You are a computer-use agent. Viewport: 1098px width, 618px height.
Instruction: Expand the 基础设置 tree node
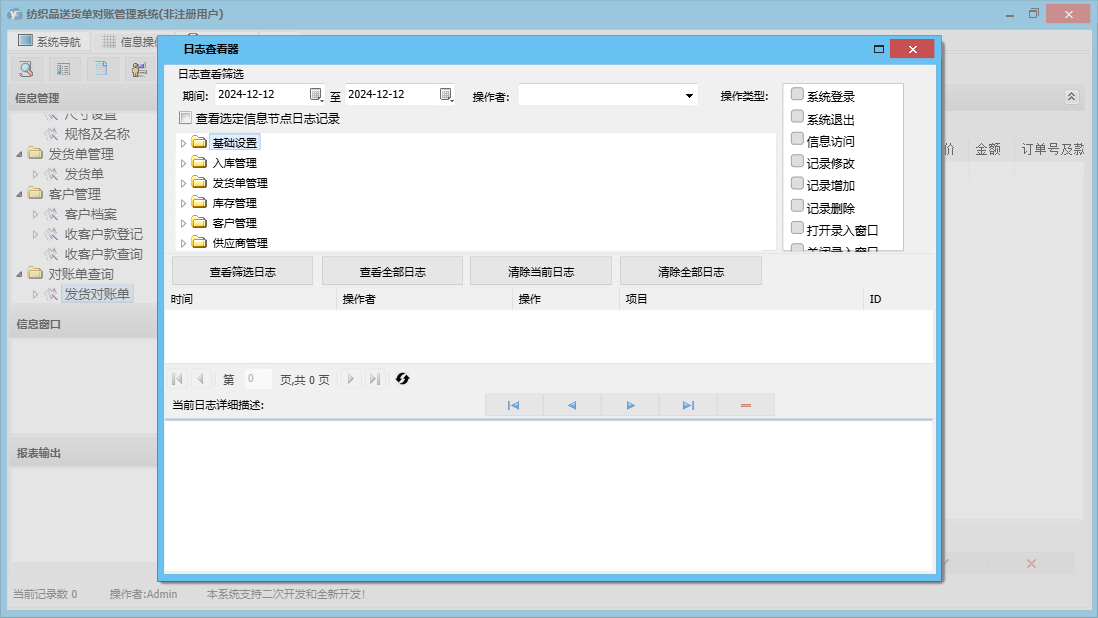pyautogui.click(x=183, y=143)
